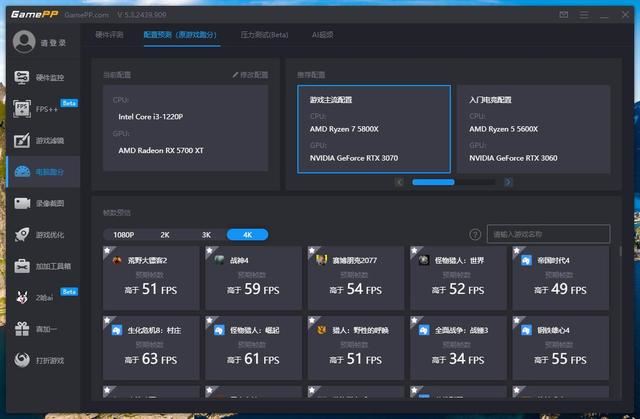Image resolution: width=640 pixels, height=419 pixels.
Task: Select the Ryzen 7 5800X recommended config card
Action: tap(374, 129)
